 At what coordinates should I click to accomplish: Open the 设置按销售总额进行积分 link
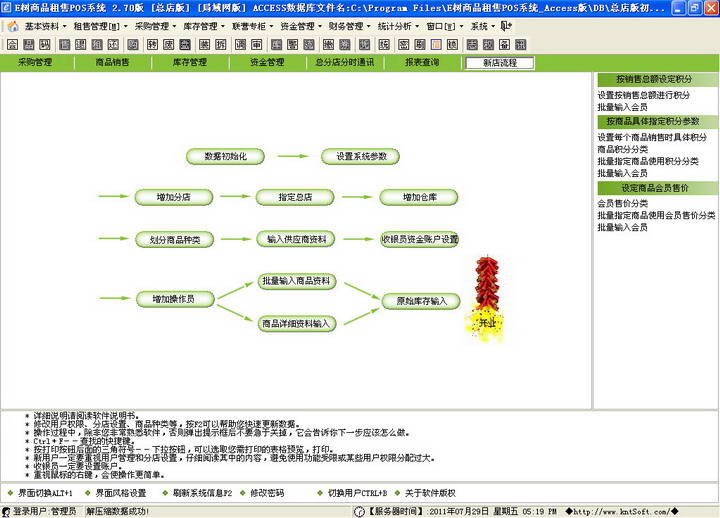[x=643, y=95]
